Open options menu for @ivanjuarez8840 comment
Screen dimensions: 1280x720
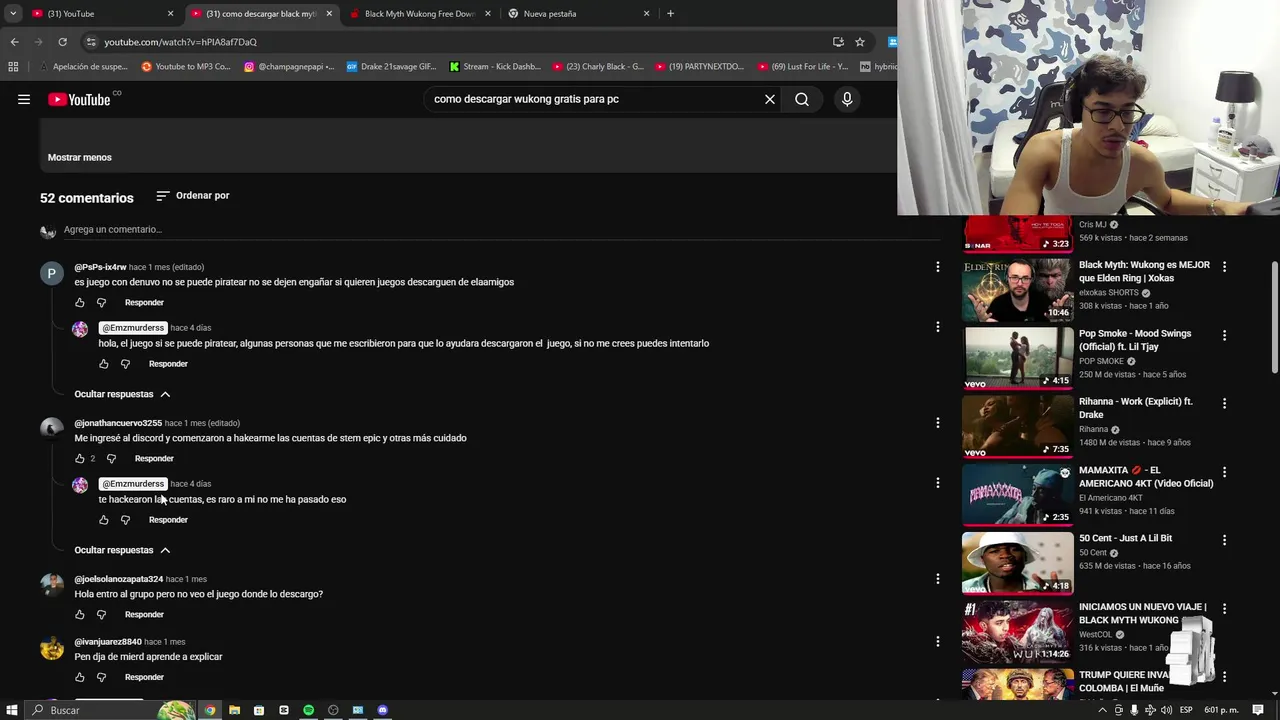937,641
